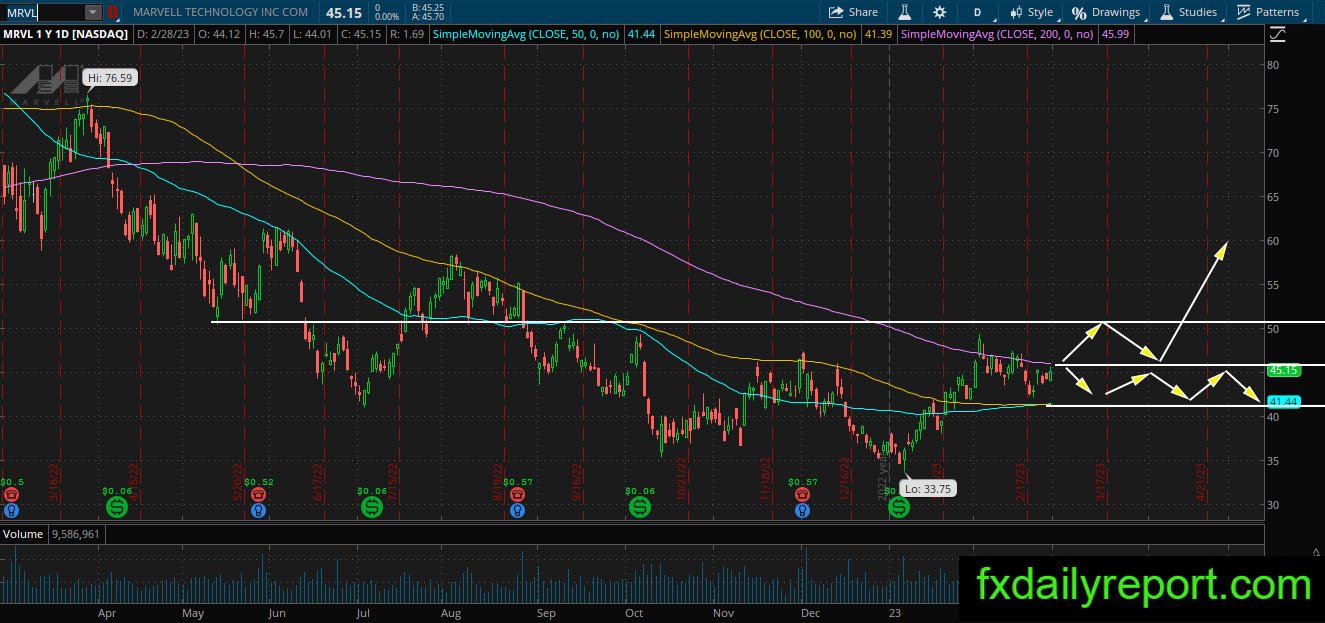Click MRVL 1 Y 1D [NASDAQ] chart label
This screenshot has height=623, width=1325.
coord(66,34)
